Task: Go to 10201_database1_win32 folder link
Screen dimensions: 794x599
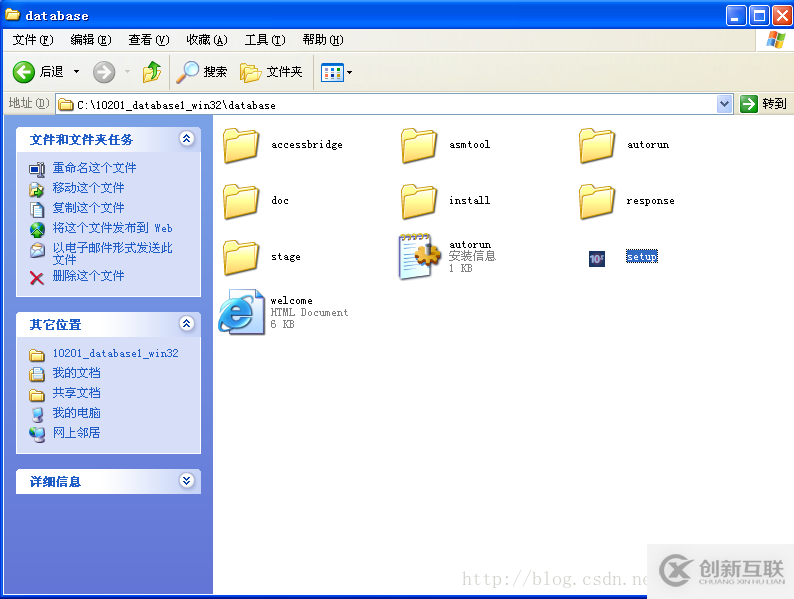Action: click(115, 353)
